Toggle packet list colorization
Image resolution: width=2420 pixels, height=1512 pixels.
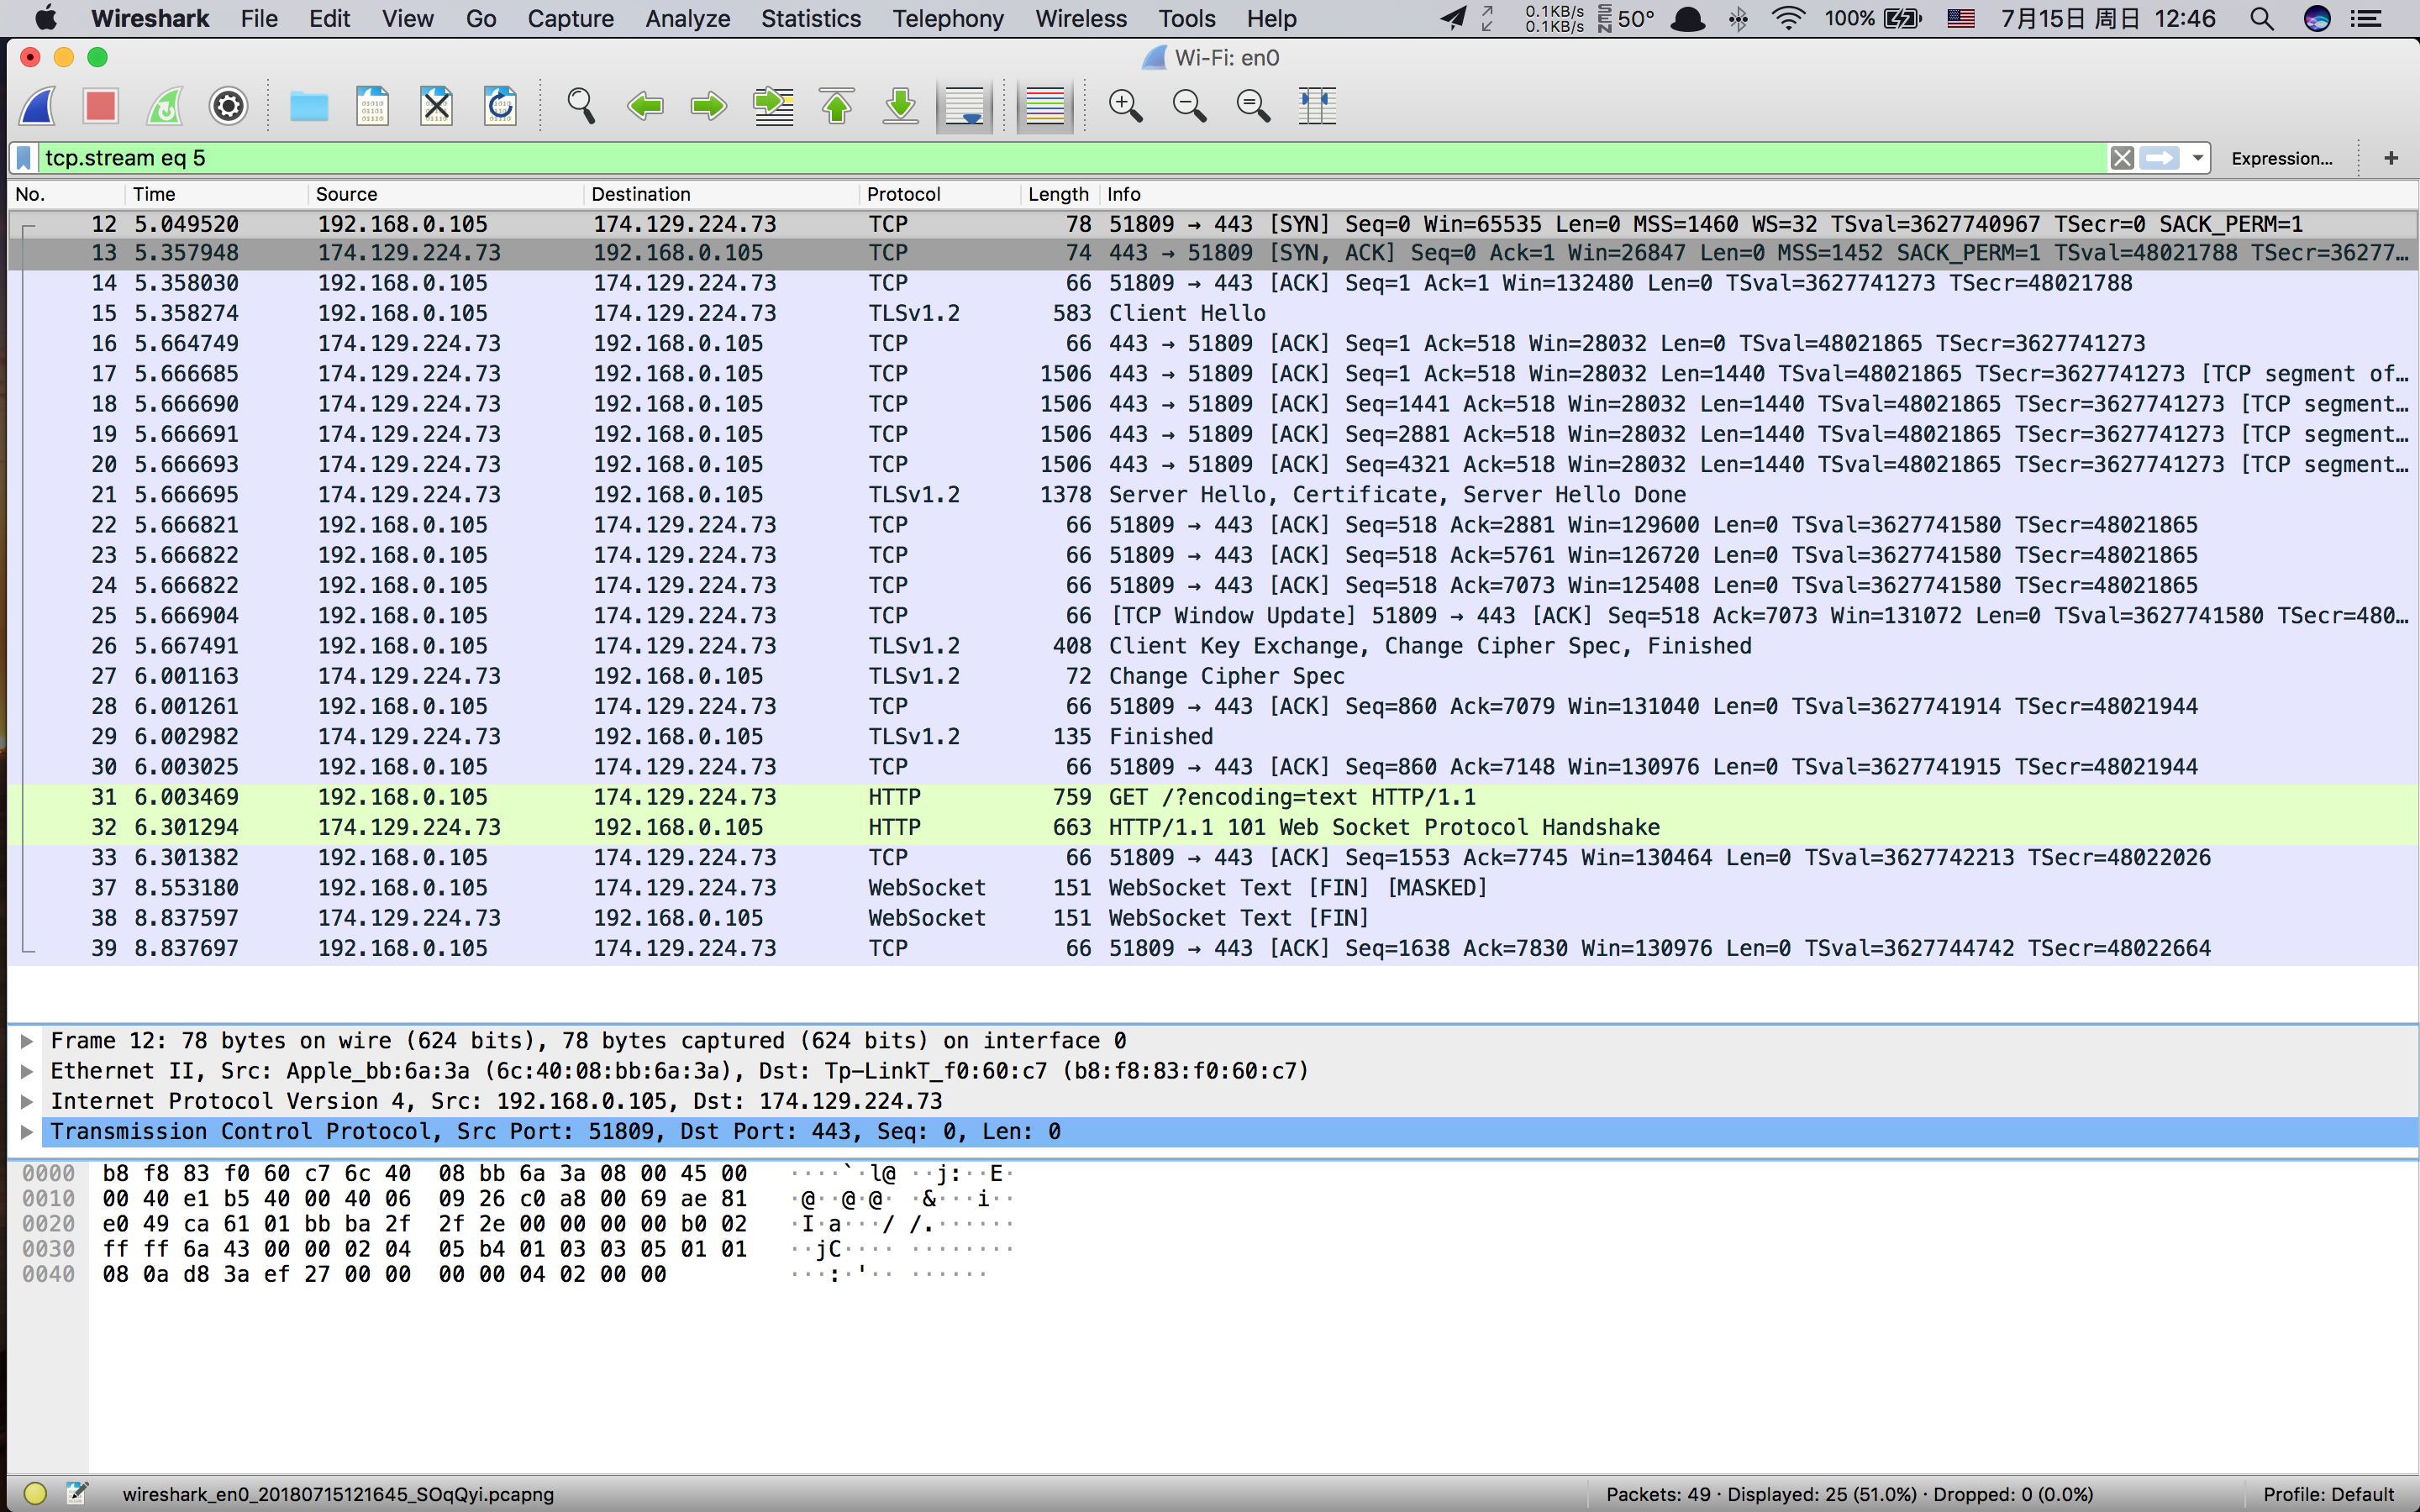coord(1045,106)
